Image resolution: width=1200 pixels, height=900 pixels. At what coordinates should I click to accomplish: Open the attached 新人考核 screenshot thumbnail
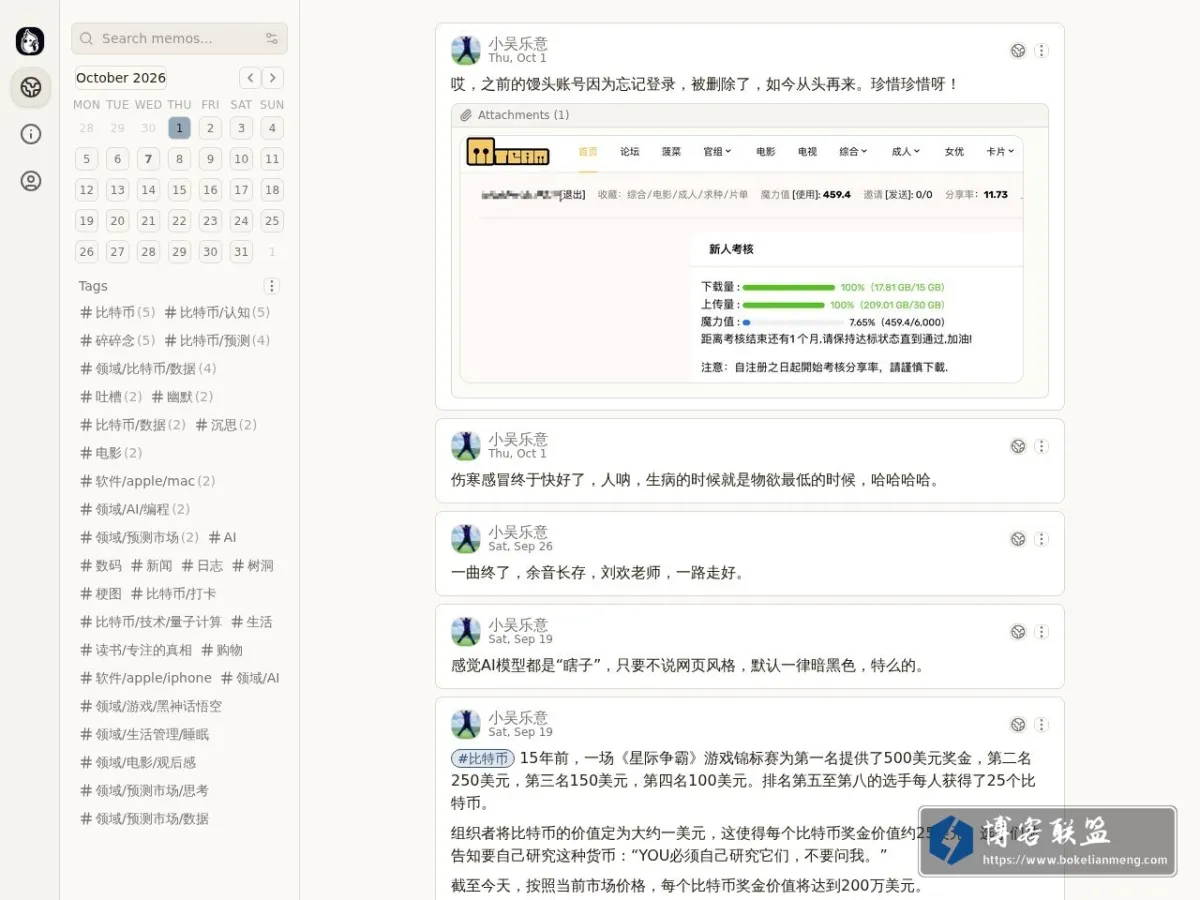point(741,260)
